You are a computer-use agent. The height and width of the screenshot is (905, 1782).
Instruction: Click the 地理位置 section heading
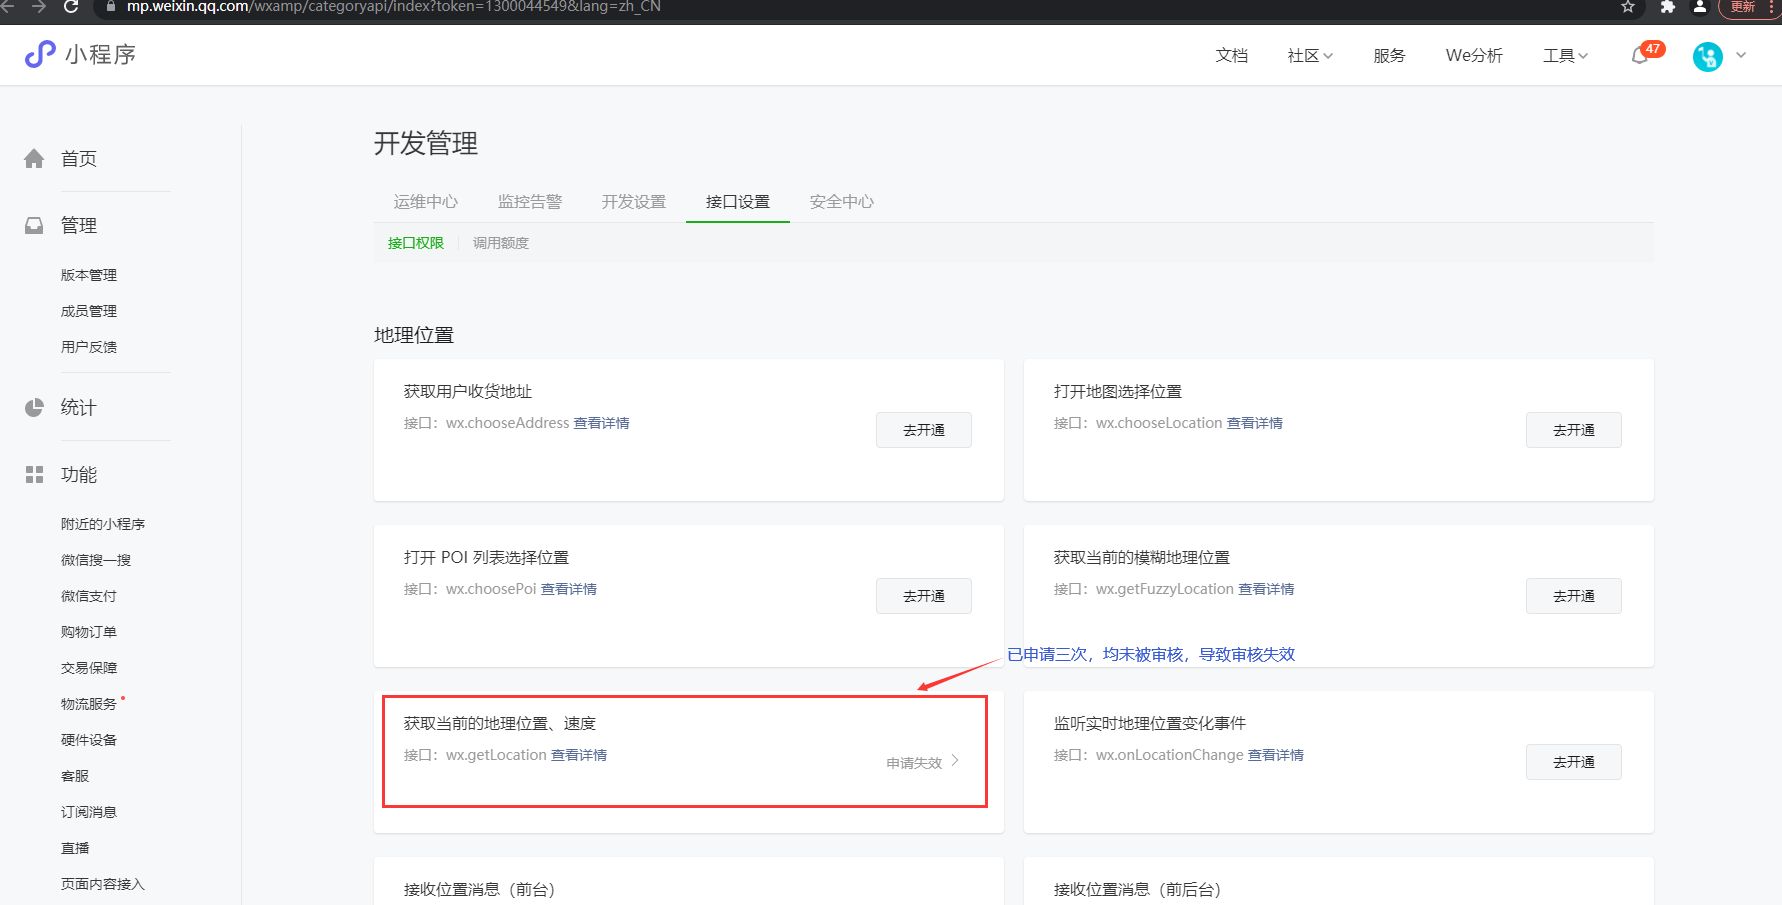click(x=414, y=335)
